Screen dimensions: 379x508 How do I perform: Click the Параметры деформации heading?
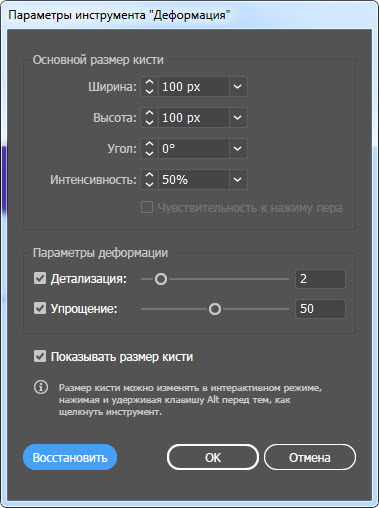[x=100, y=253]
